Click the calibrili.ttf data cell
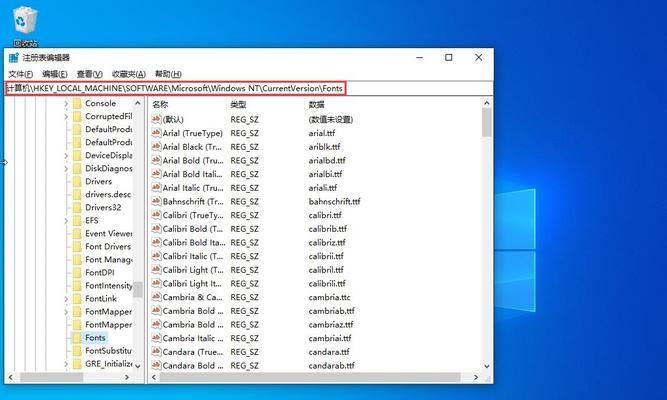The image size is (667, 400). click(327, 283)
